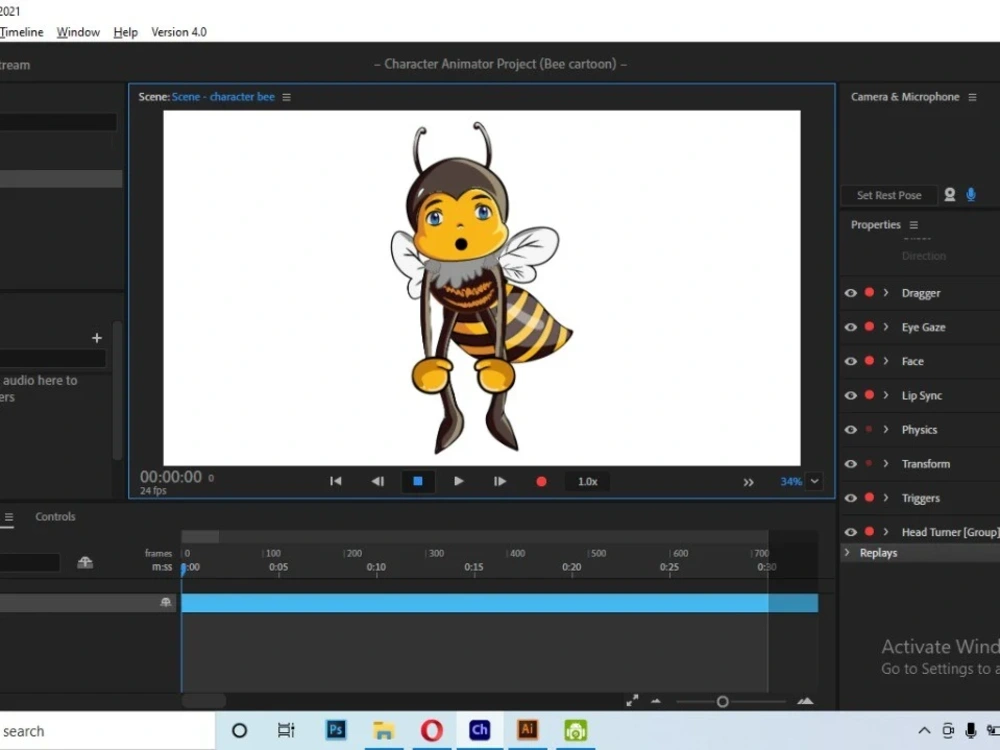Screen dimensions: 1000x750
Task: Open the 1.0x playback speed control
Action: point(587,482)
